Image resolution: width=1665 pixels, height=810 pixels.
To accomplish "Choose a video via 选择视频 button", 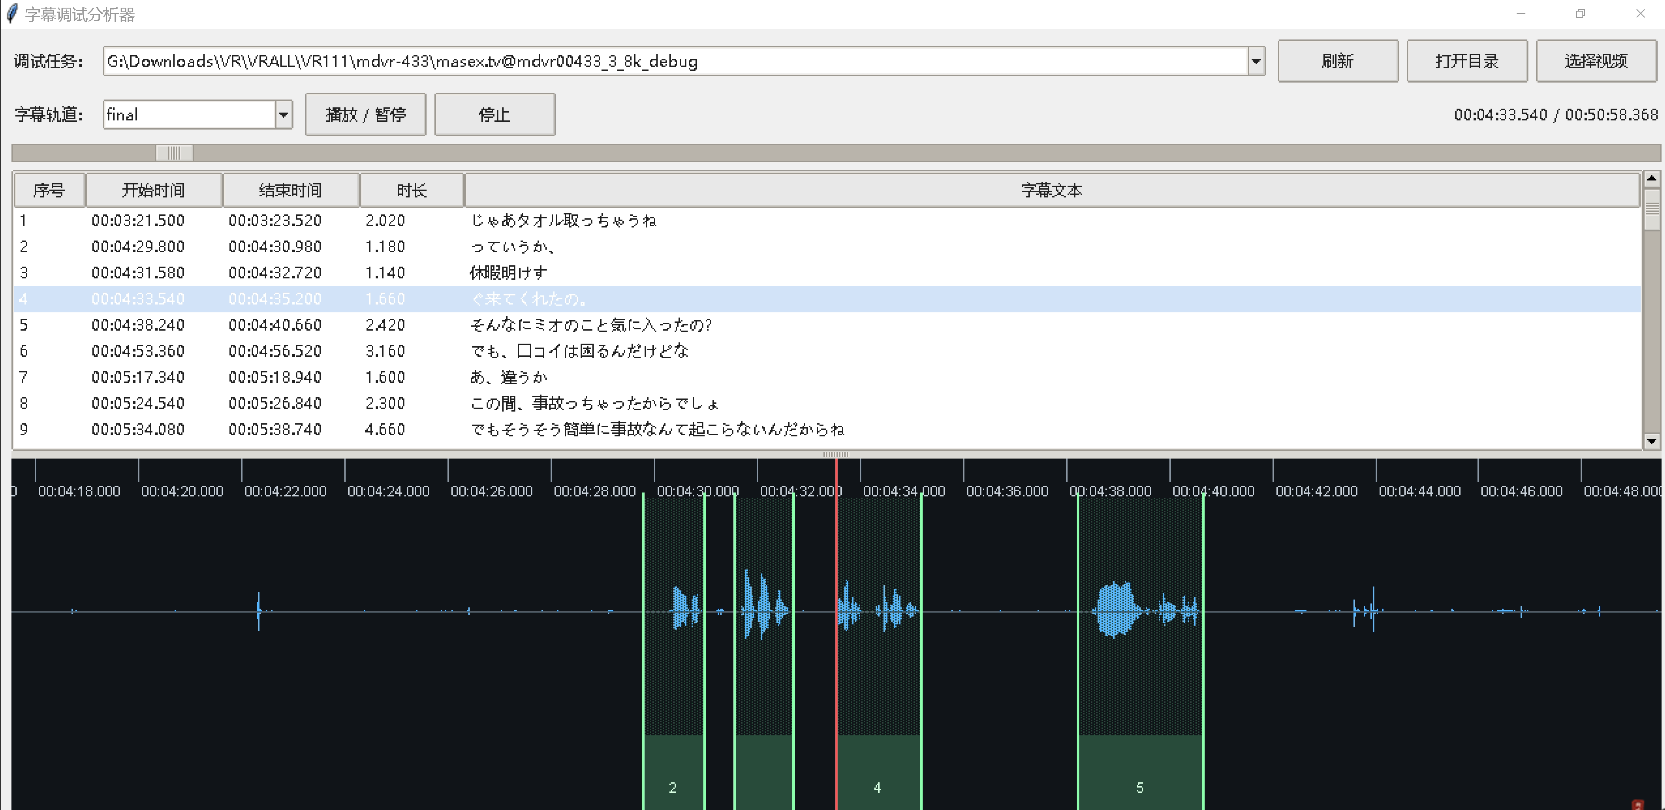I will pyautogui.click(x=1596, y=61).
